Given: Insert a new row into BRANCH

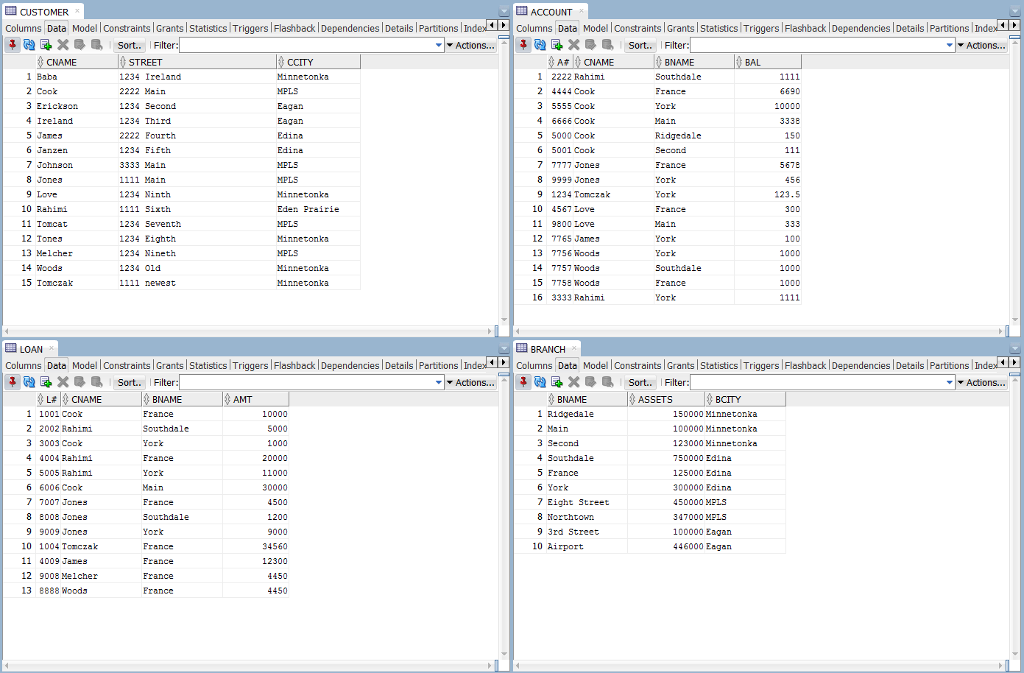Looking at the screenshot, I should (558, 382).
